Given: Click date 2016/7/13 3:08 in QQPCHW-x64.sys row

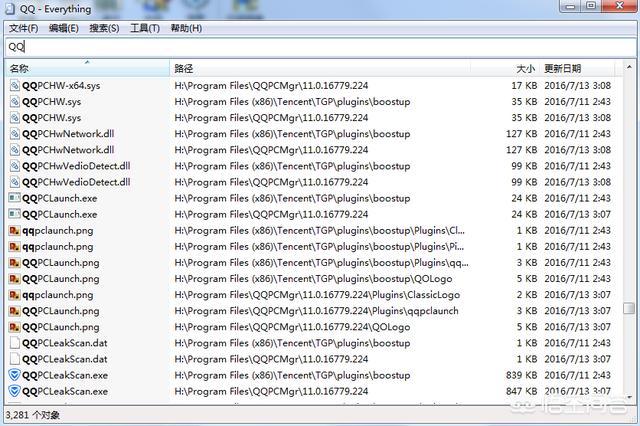Looking at the screenshot, I should (578, 86).
